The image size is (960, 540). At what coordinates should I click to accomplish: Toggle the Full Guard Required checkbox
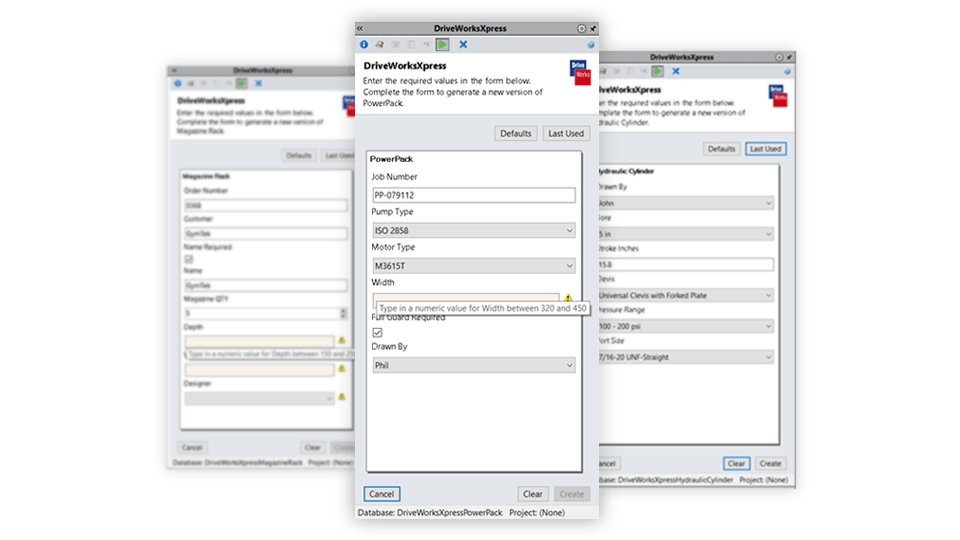point(377,332)
